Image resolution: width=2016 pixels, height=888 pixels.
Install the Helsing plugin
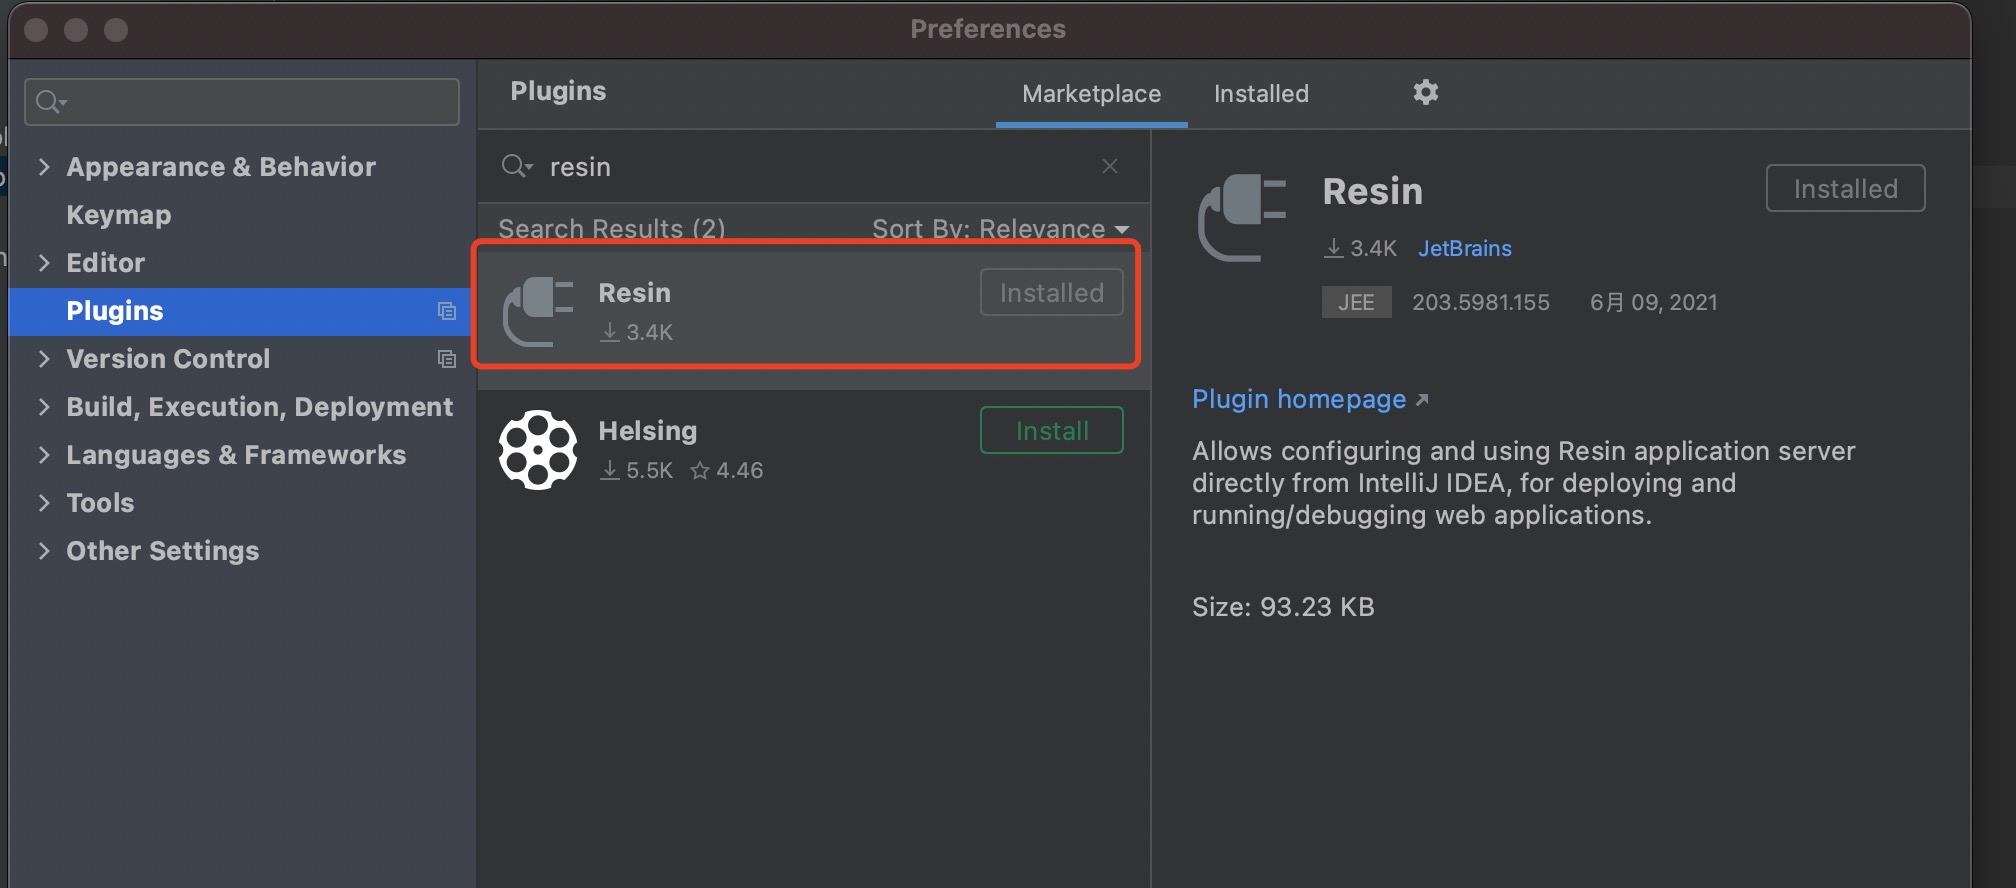(1051, 430)
